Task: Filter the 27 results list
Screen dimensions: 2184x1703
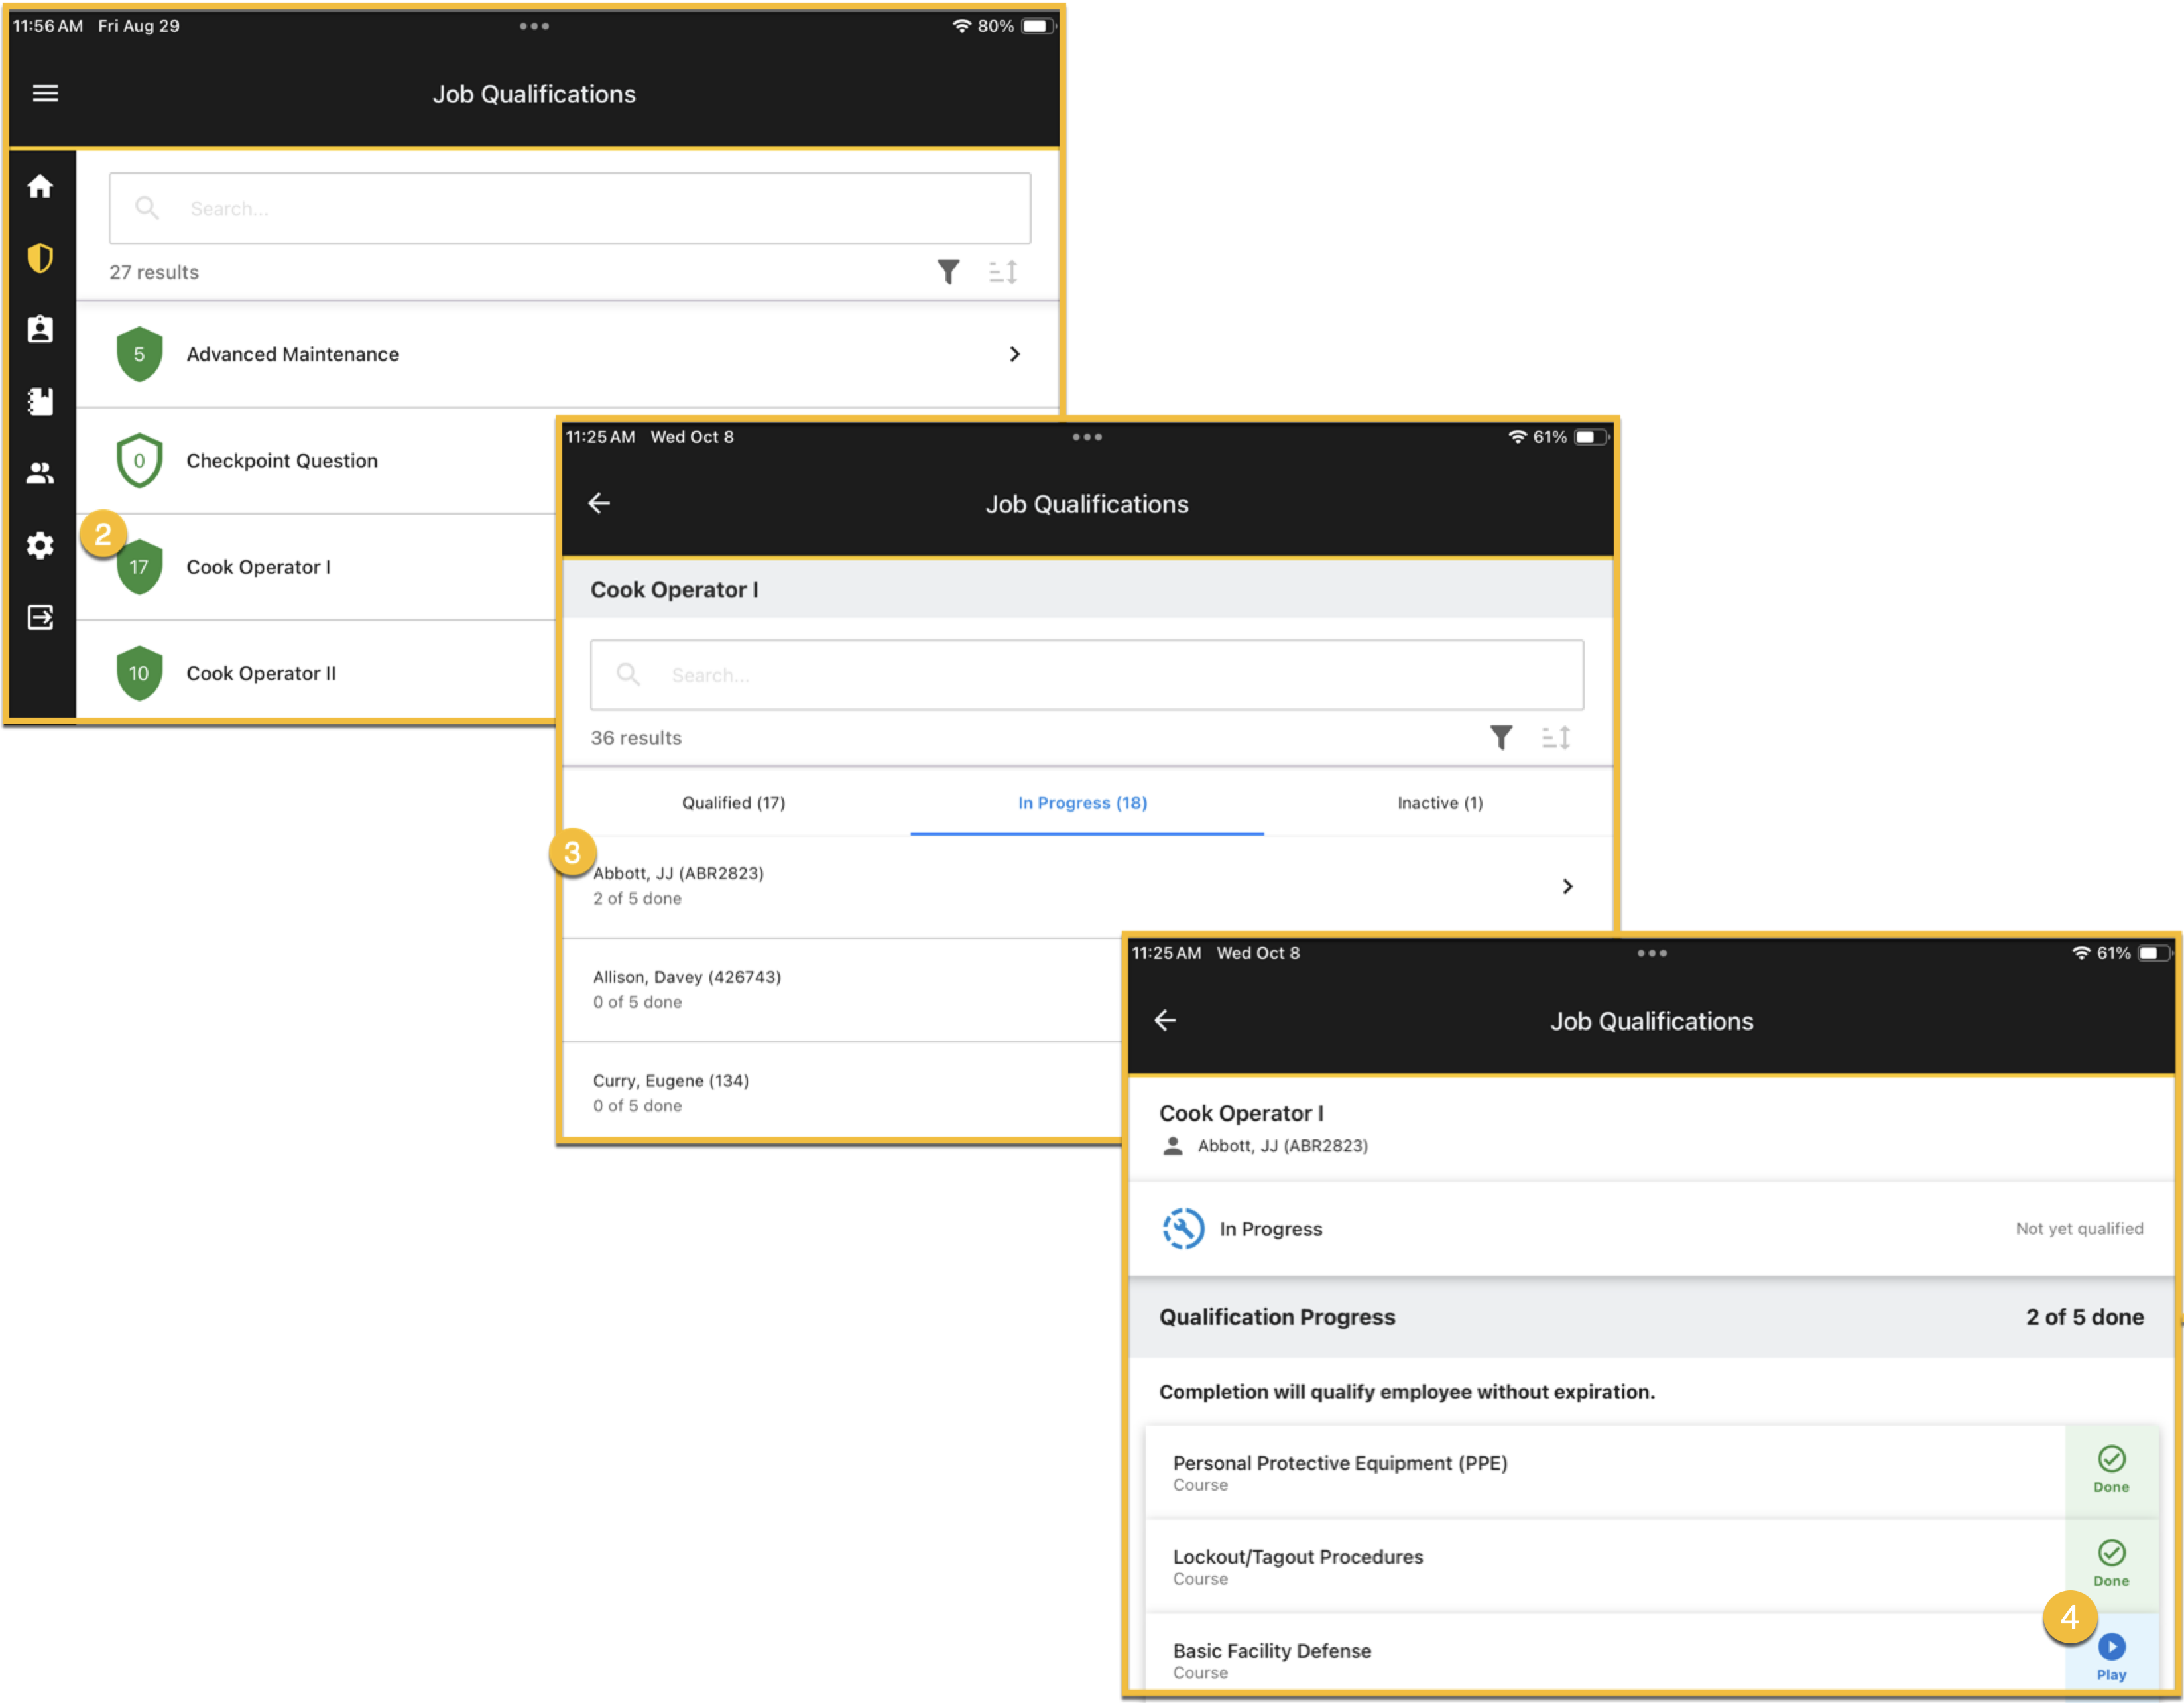Action: point(947,271)
